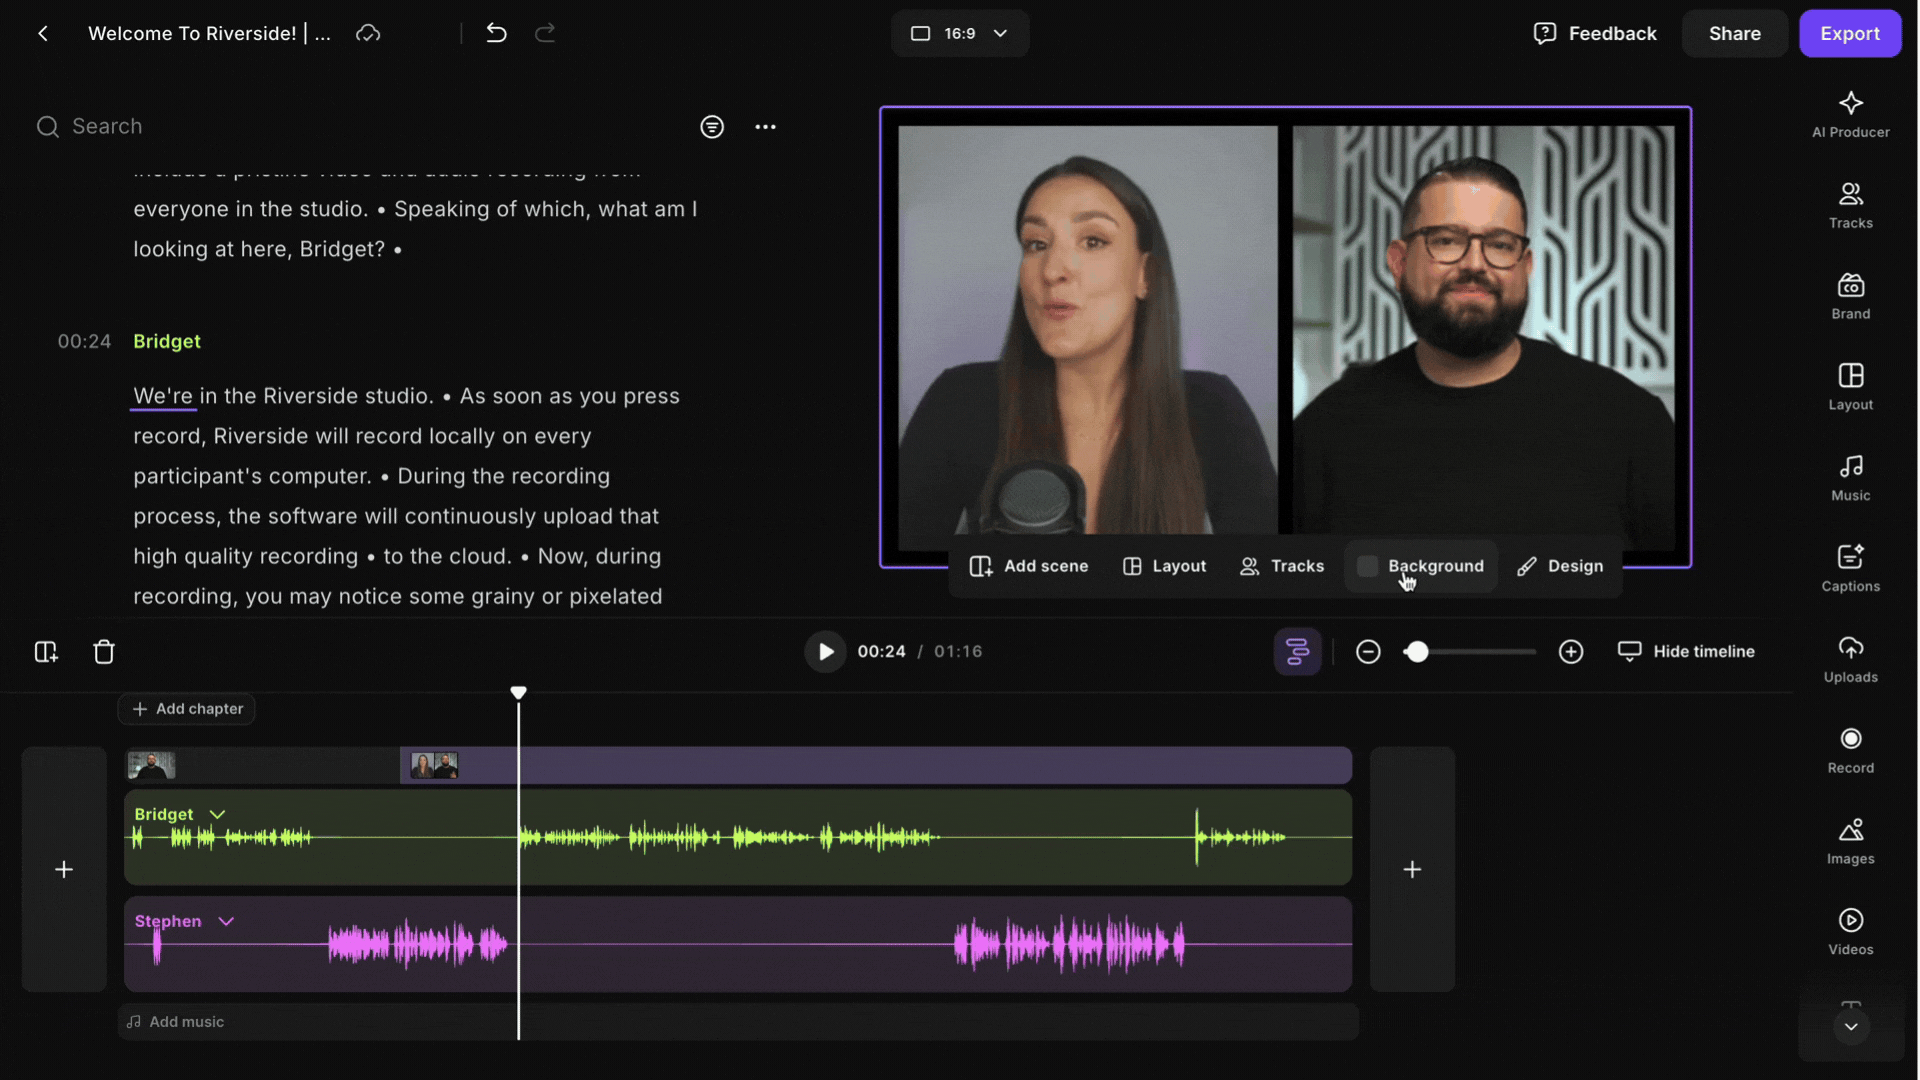Zoom in timeline with plus icon
The image size is (1920, 1080).
[1570, 652]
